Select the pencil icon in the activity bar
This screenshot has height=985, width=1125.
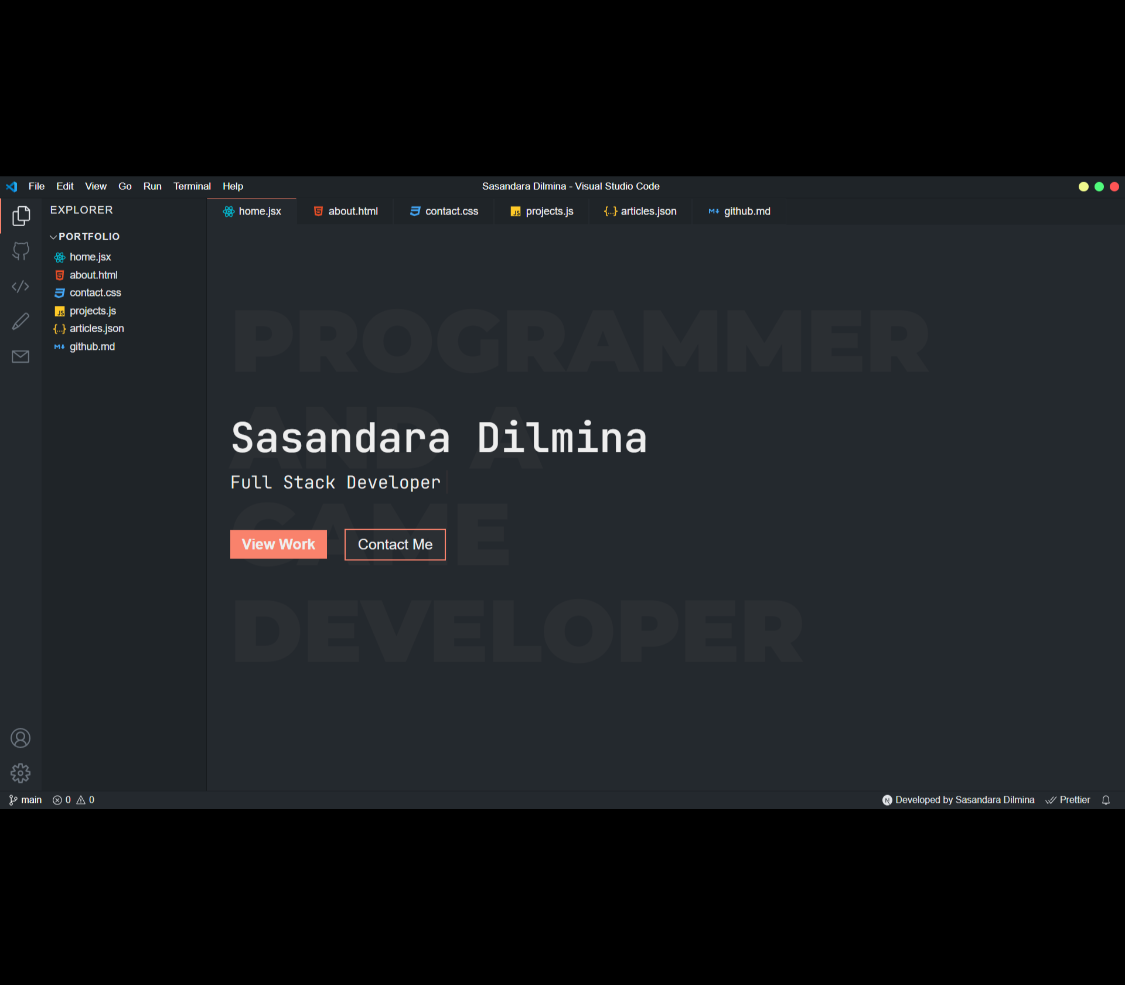pyautogui.click(x=20, y=321)
